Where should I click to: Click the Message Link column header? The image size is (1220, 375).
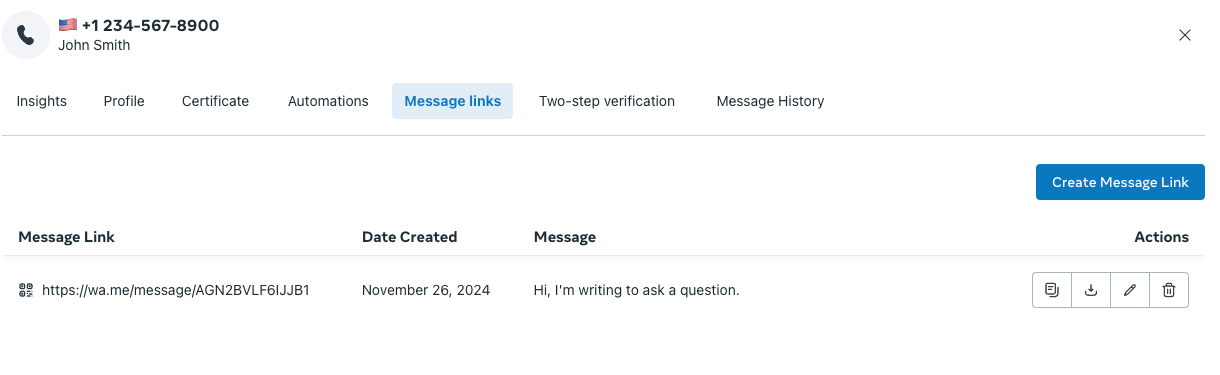click(x=66, y=237)
